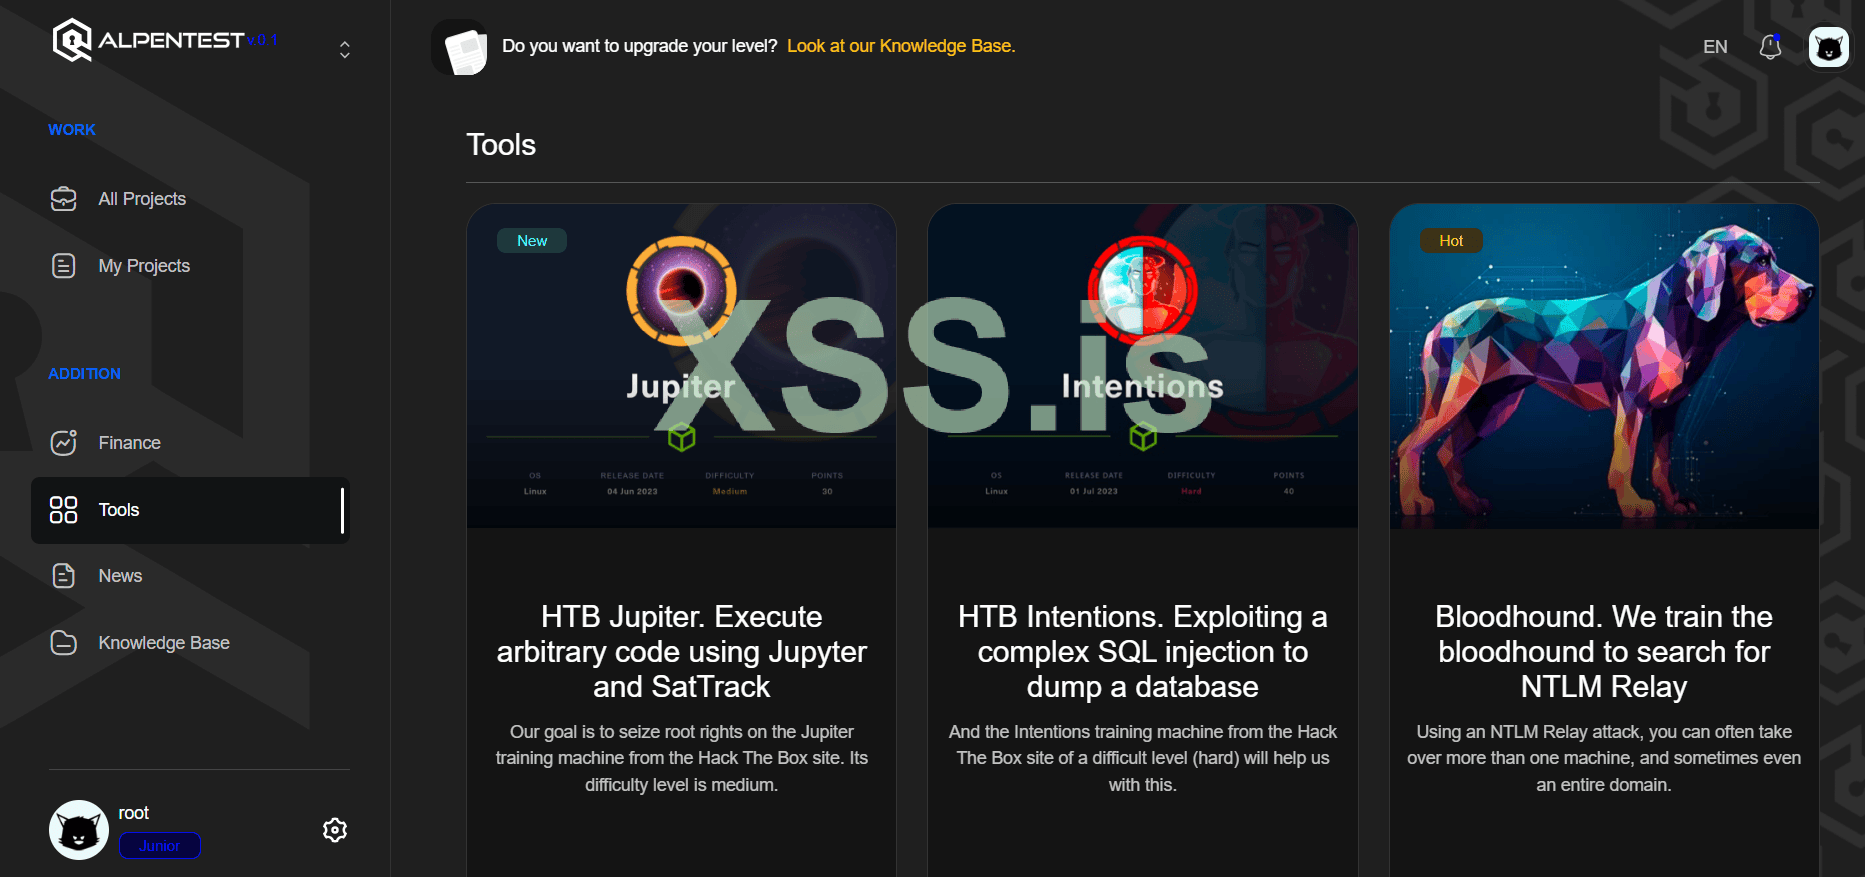
Task: Click the WORK section label
Action: coord(72,130)
